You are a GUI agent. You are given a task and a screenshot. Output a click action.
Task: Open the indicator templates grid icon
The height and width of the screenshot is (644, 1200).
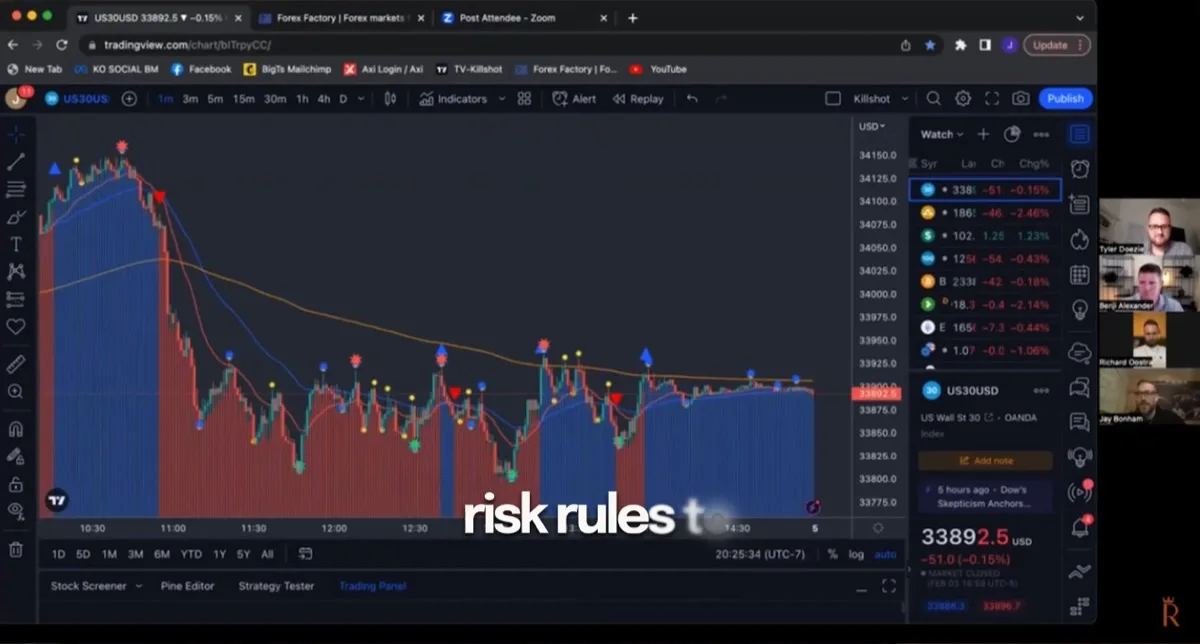point(524,99)
